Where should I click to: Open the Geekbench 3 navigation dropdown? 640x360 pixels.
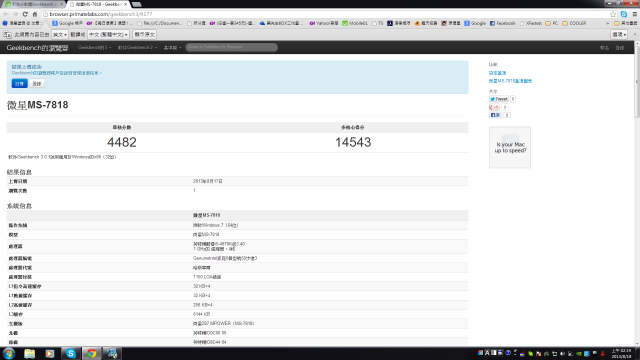point(94,48)
